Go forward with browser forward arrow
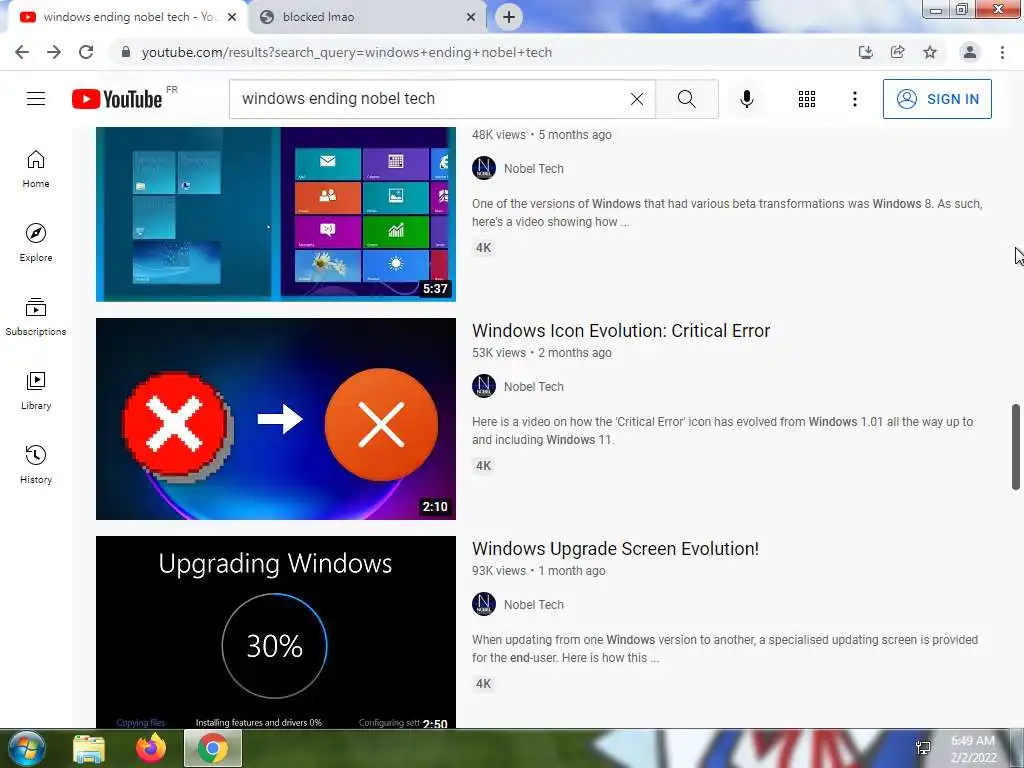 [54, 52]
